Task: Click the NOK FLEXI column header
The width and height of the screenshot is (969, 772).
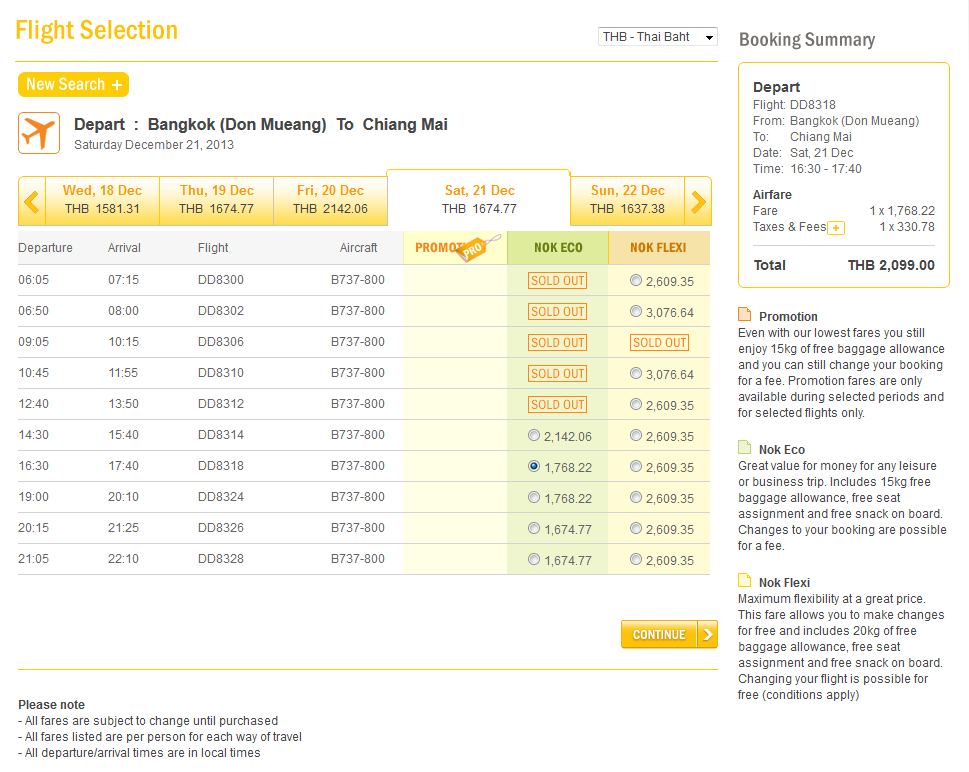Action: pos(658,248)
